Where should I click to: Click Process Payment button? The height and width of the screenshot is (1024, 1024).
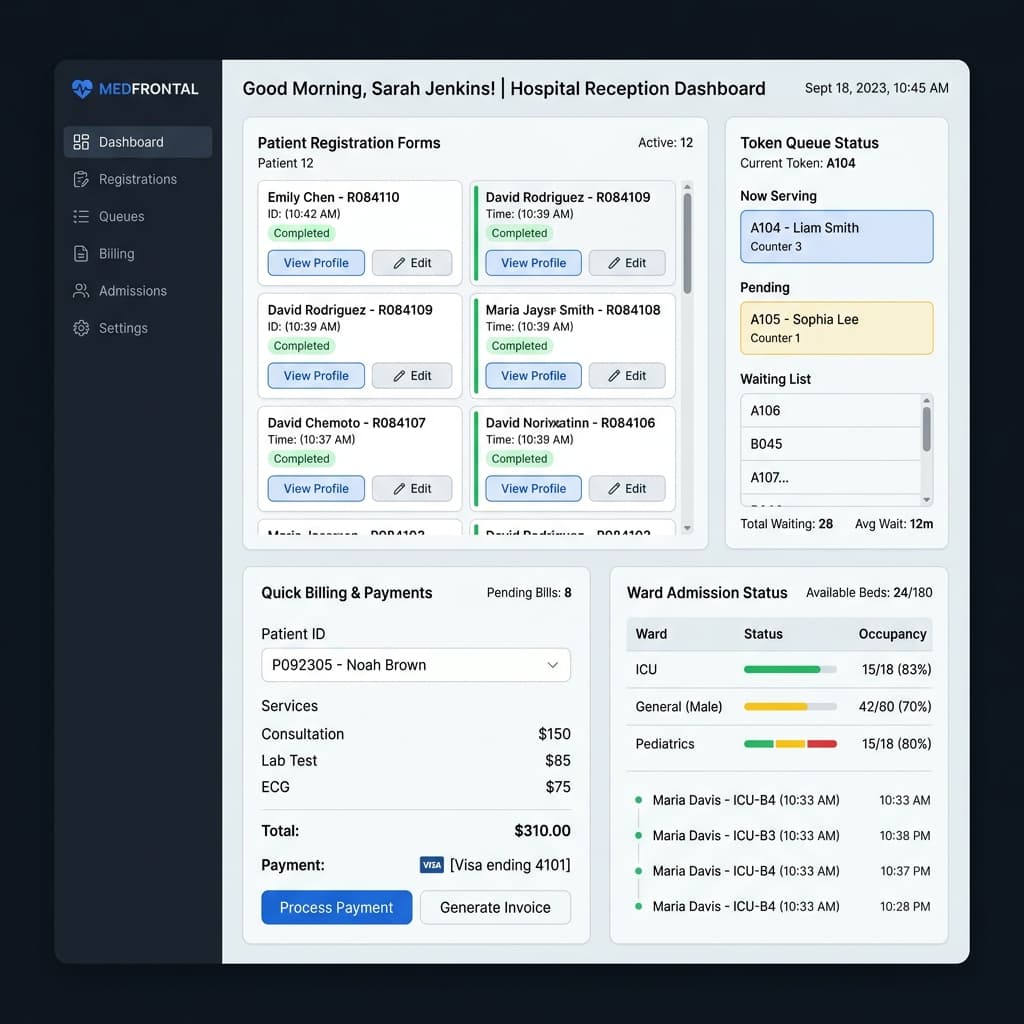pos(336,907)
